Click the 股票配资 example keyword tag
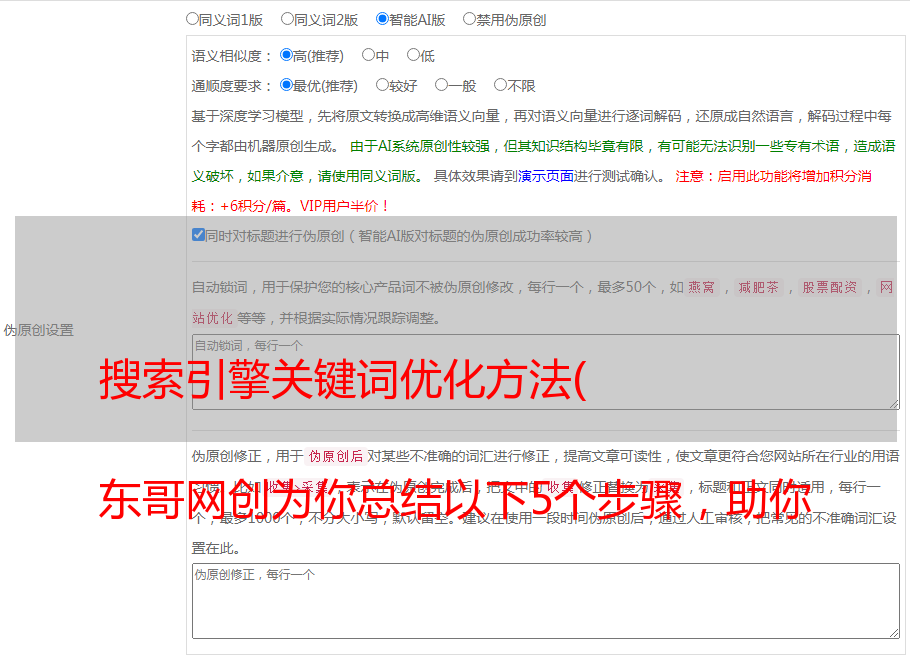911x658 pixels. [829, 288]
